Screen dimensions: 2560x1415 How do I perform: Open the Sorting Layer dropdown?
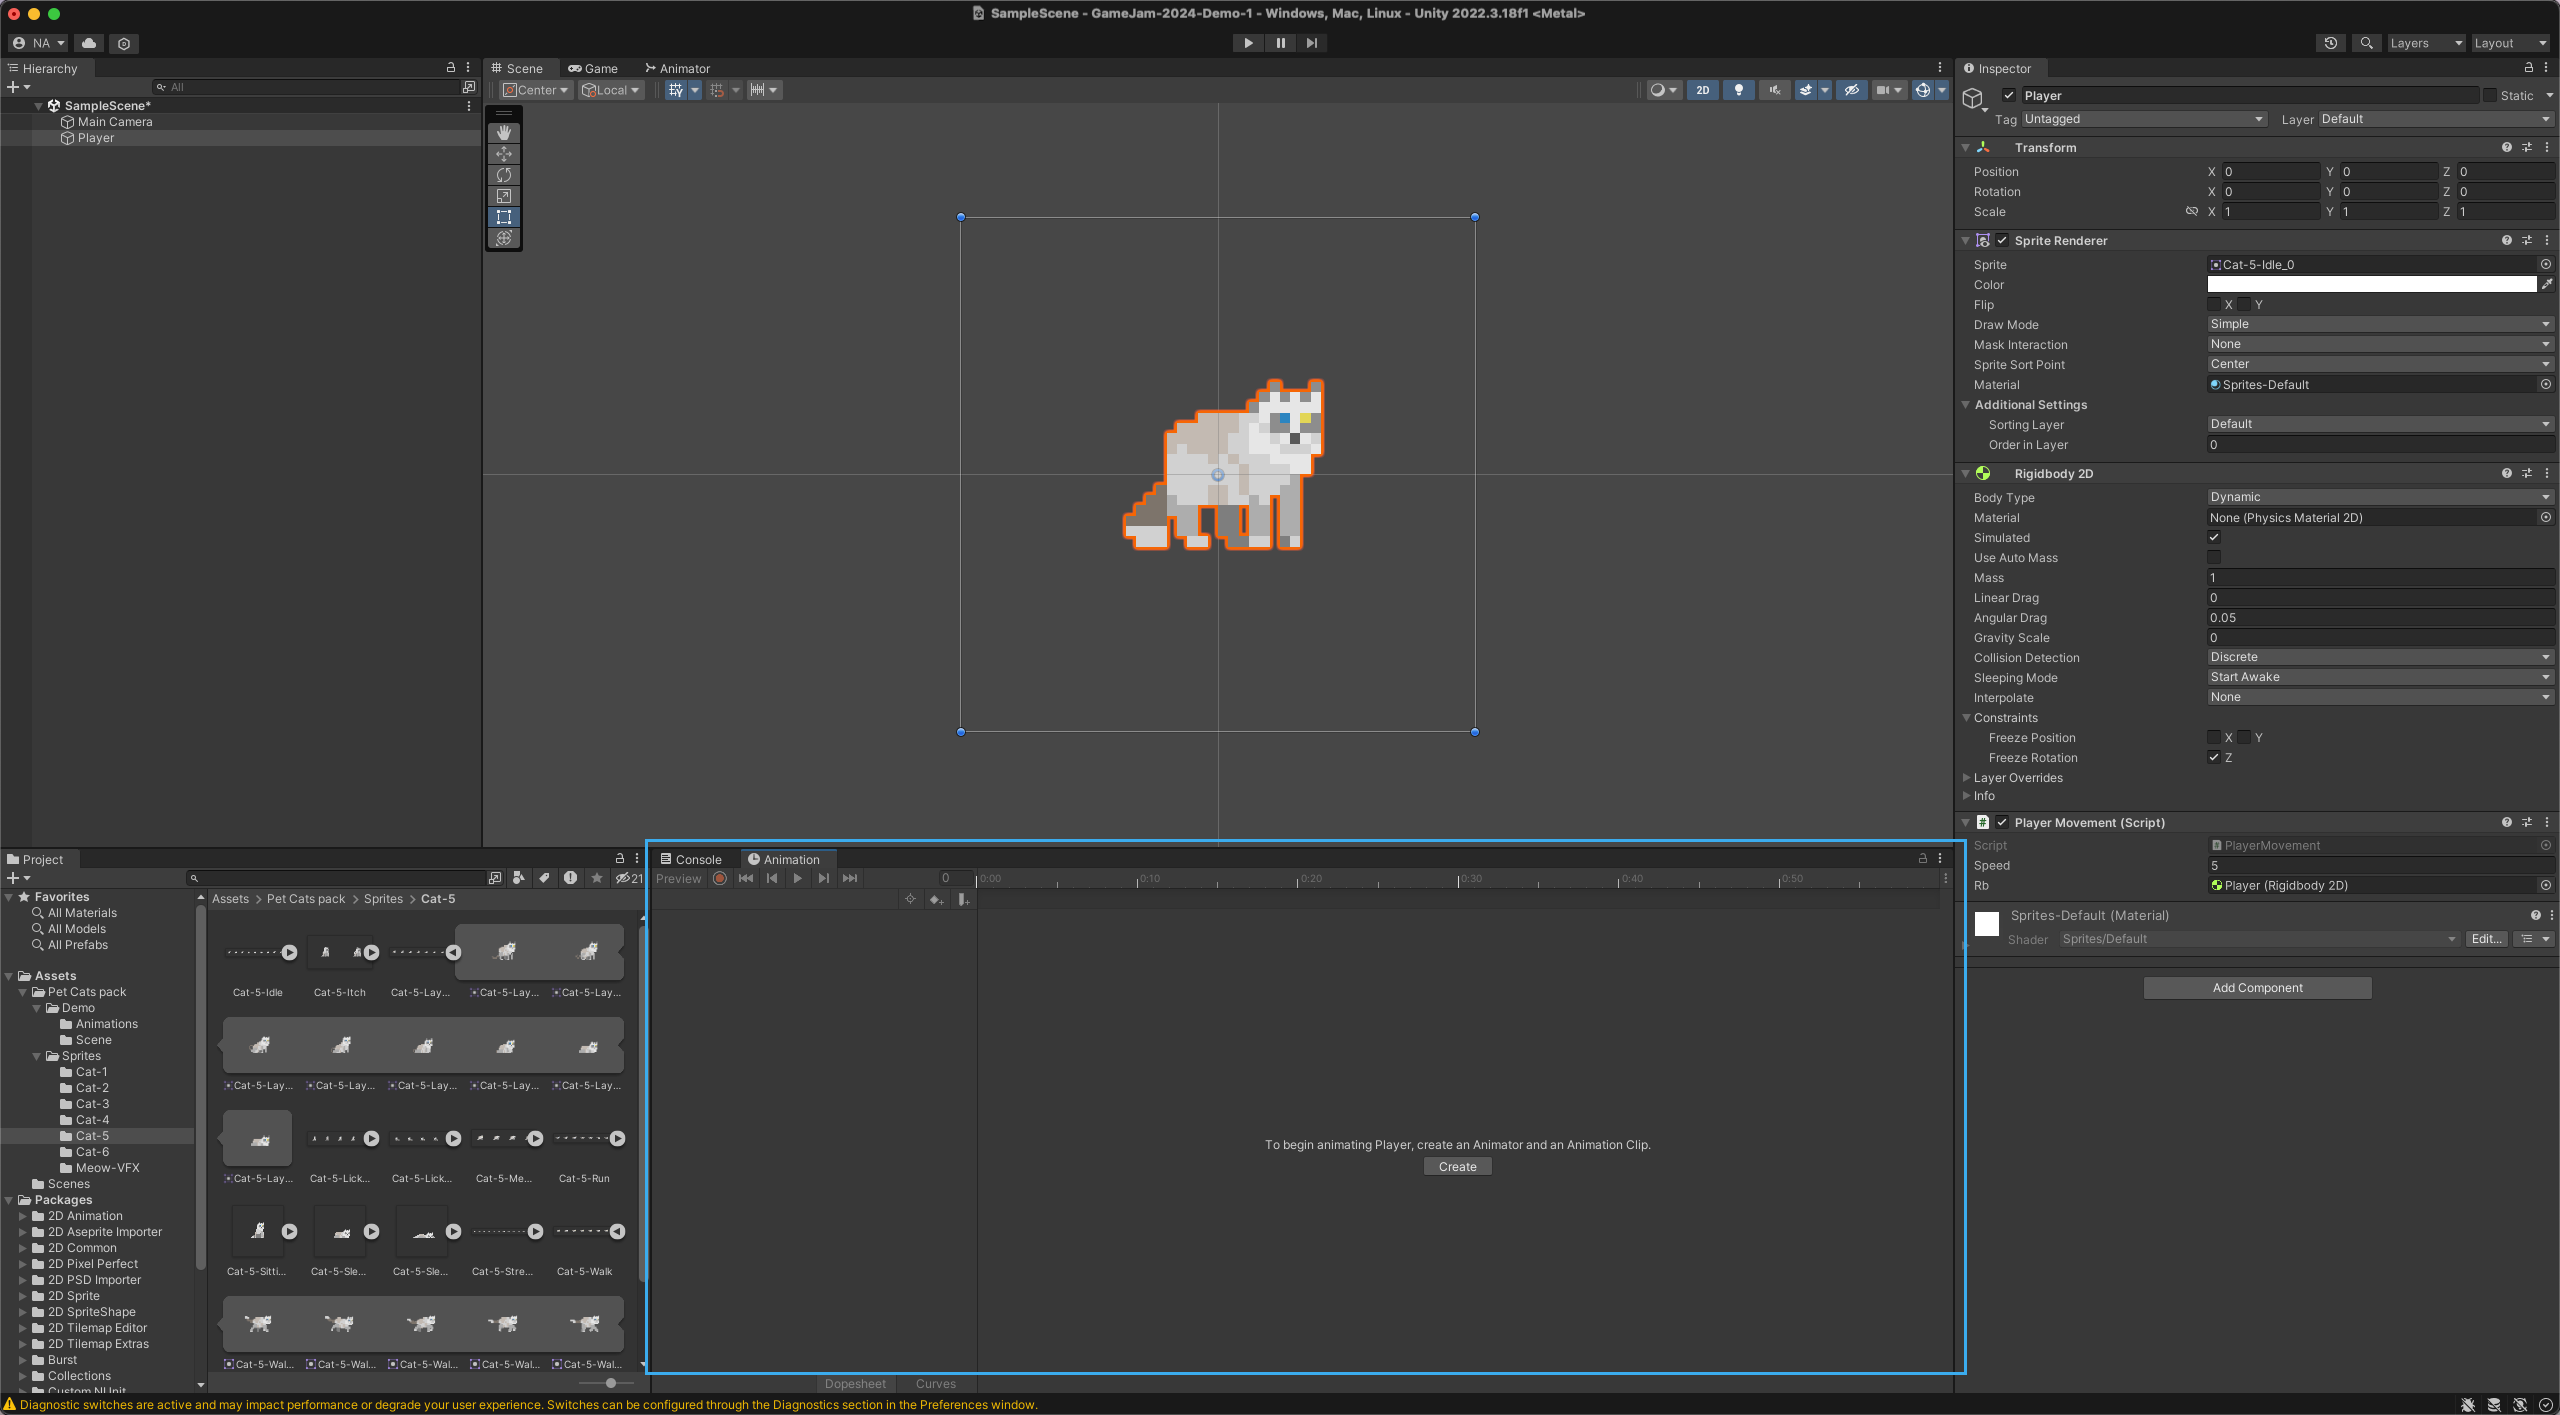tap(2379, 424)
